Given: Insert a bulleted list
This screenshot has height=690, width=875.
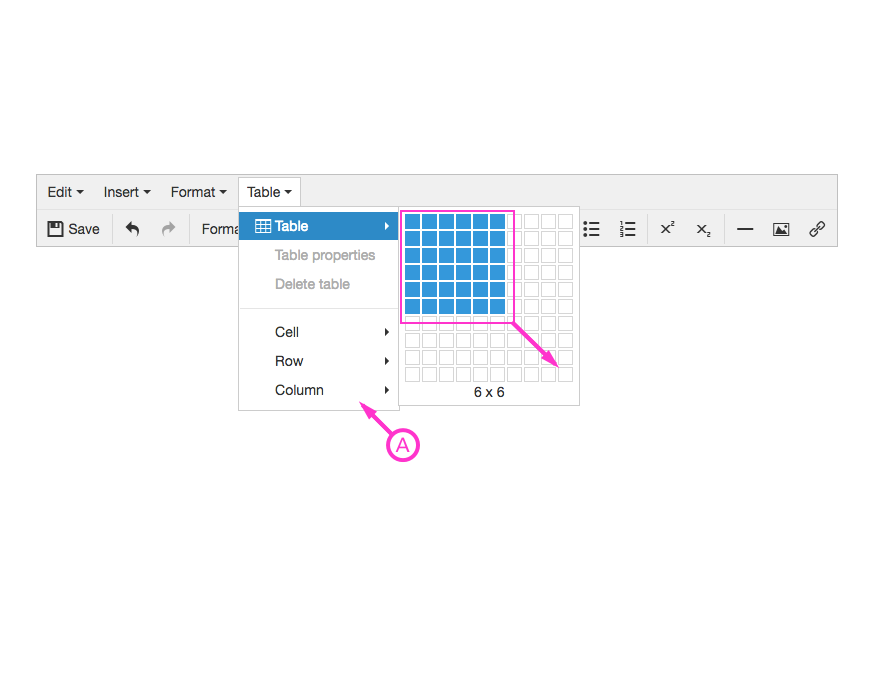Looking at the screenshot, I should [x=591, y=229].
